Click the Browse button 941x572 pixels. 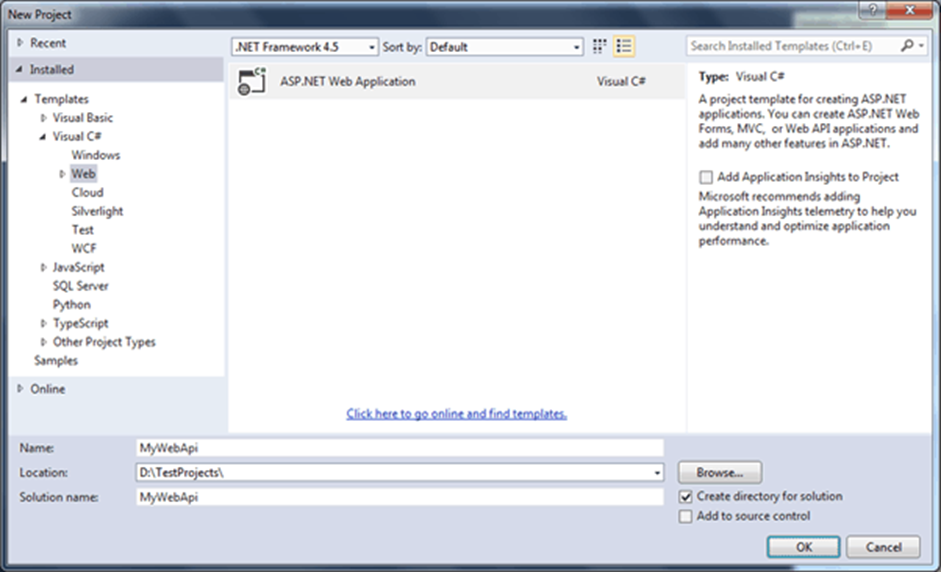(720, 473)
